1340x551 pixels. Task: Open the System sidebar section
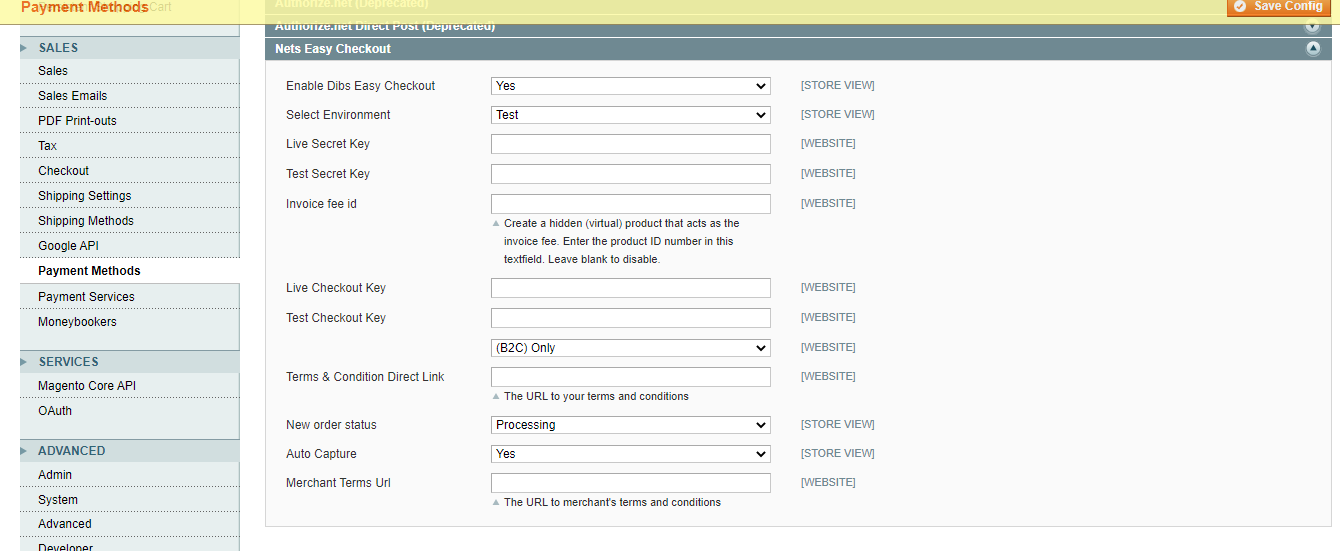[x=130, y=500]
